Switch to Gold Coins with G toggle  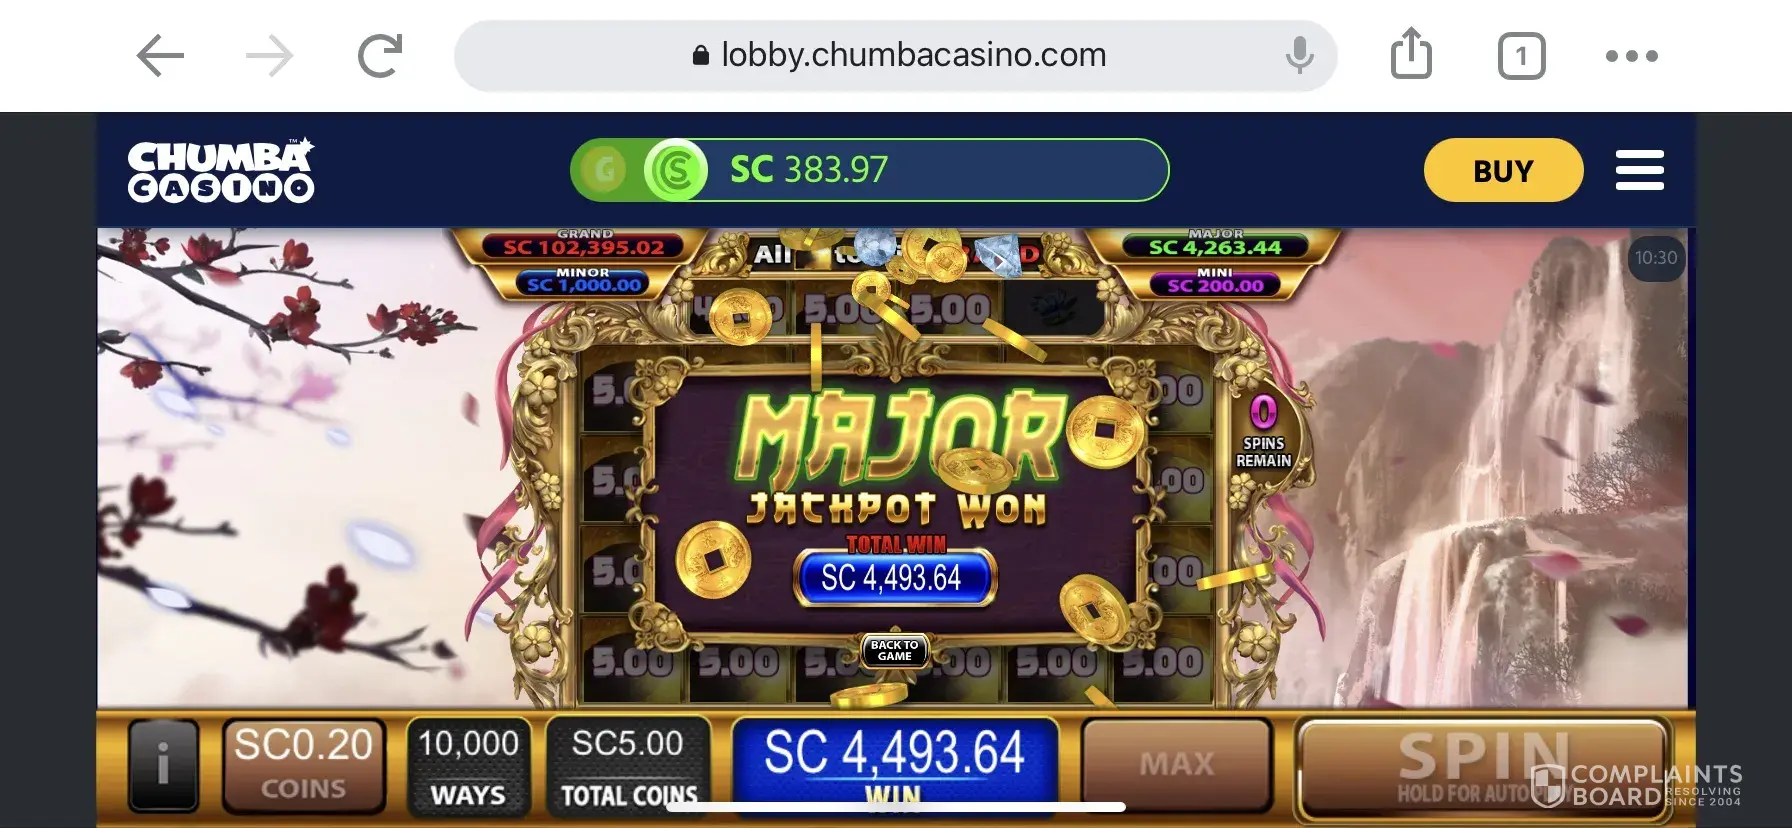[603, 170]
